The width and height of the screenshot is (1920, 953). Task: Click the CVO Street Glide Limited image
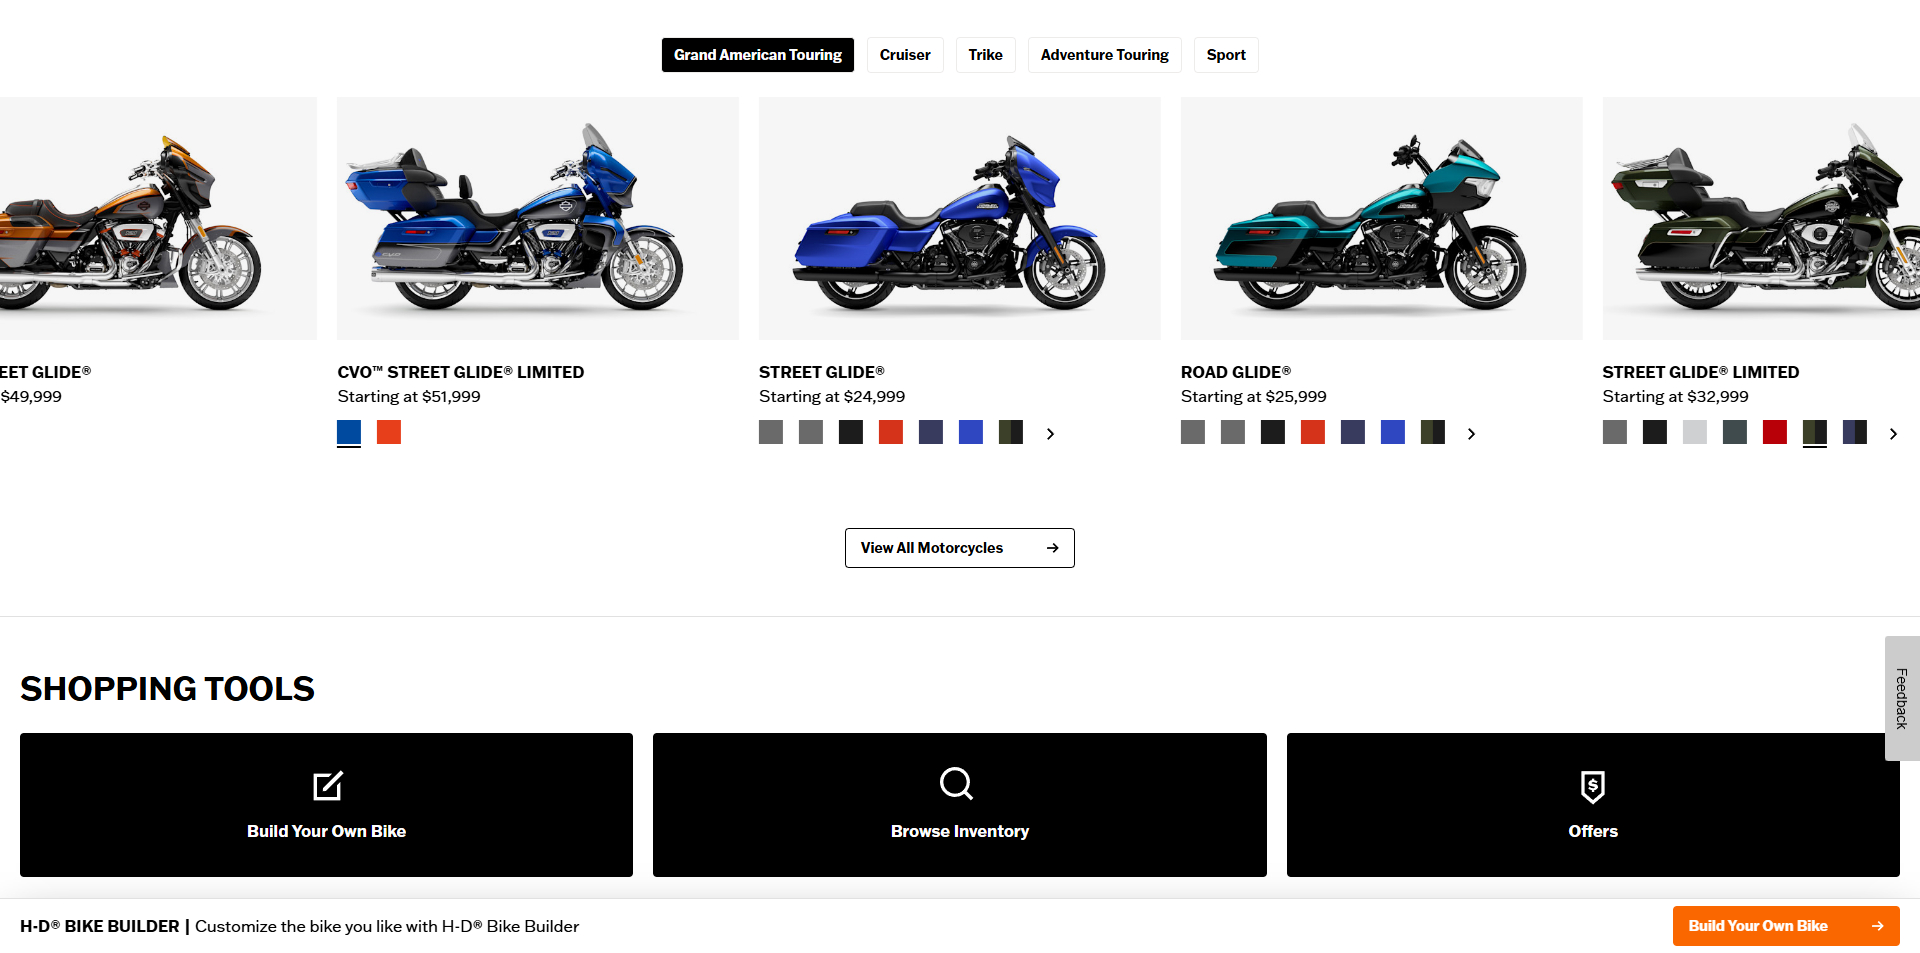coord(538,218)
